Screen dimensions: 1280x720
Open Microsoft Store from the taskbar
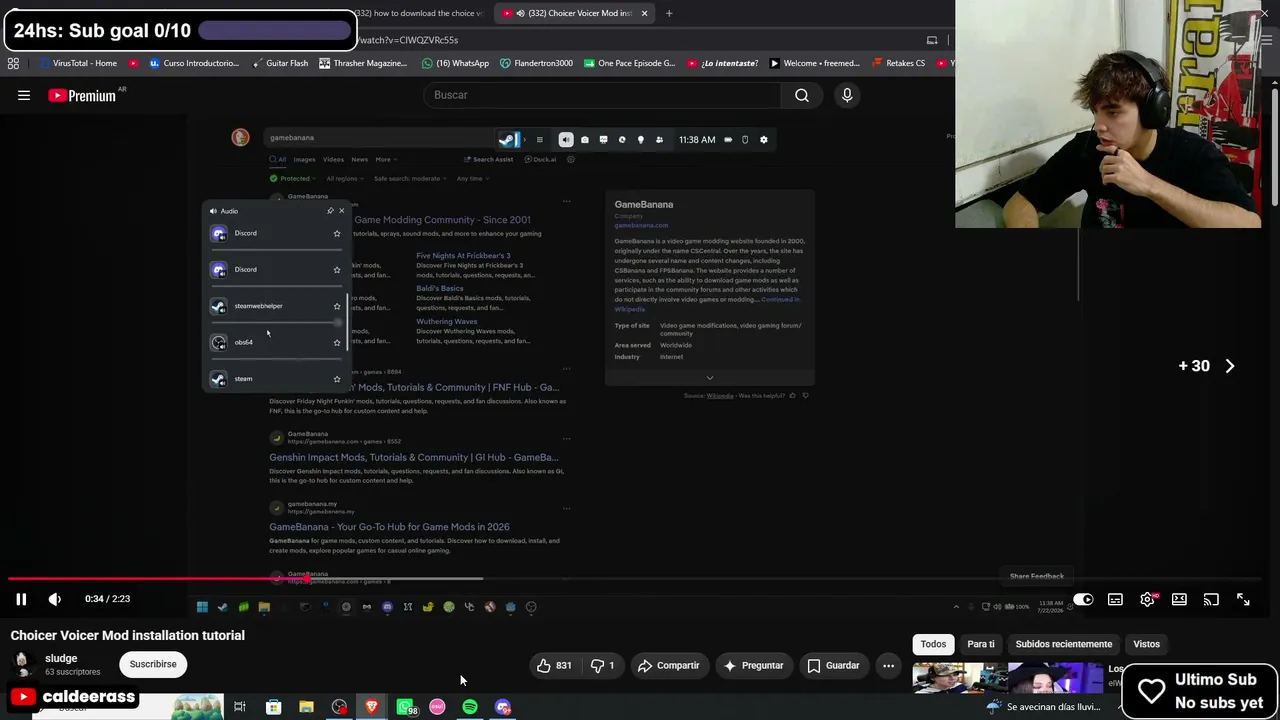tap(273, 707)
